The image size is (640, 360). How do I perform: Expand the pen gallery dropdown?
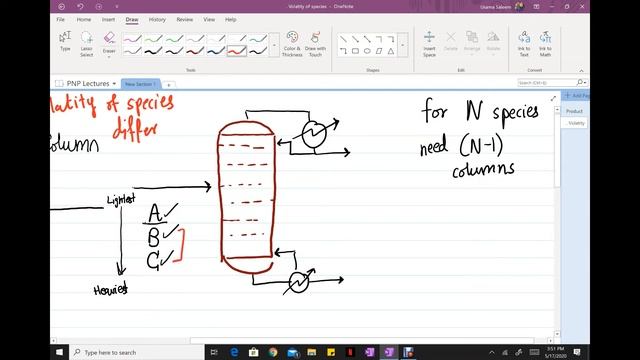274,45
